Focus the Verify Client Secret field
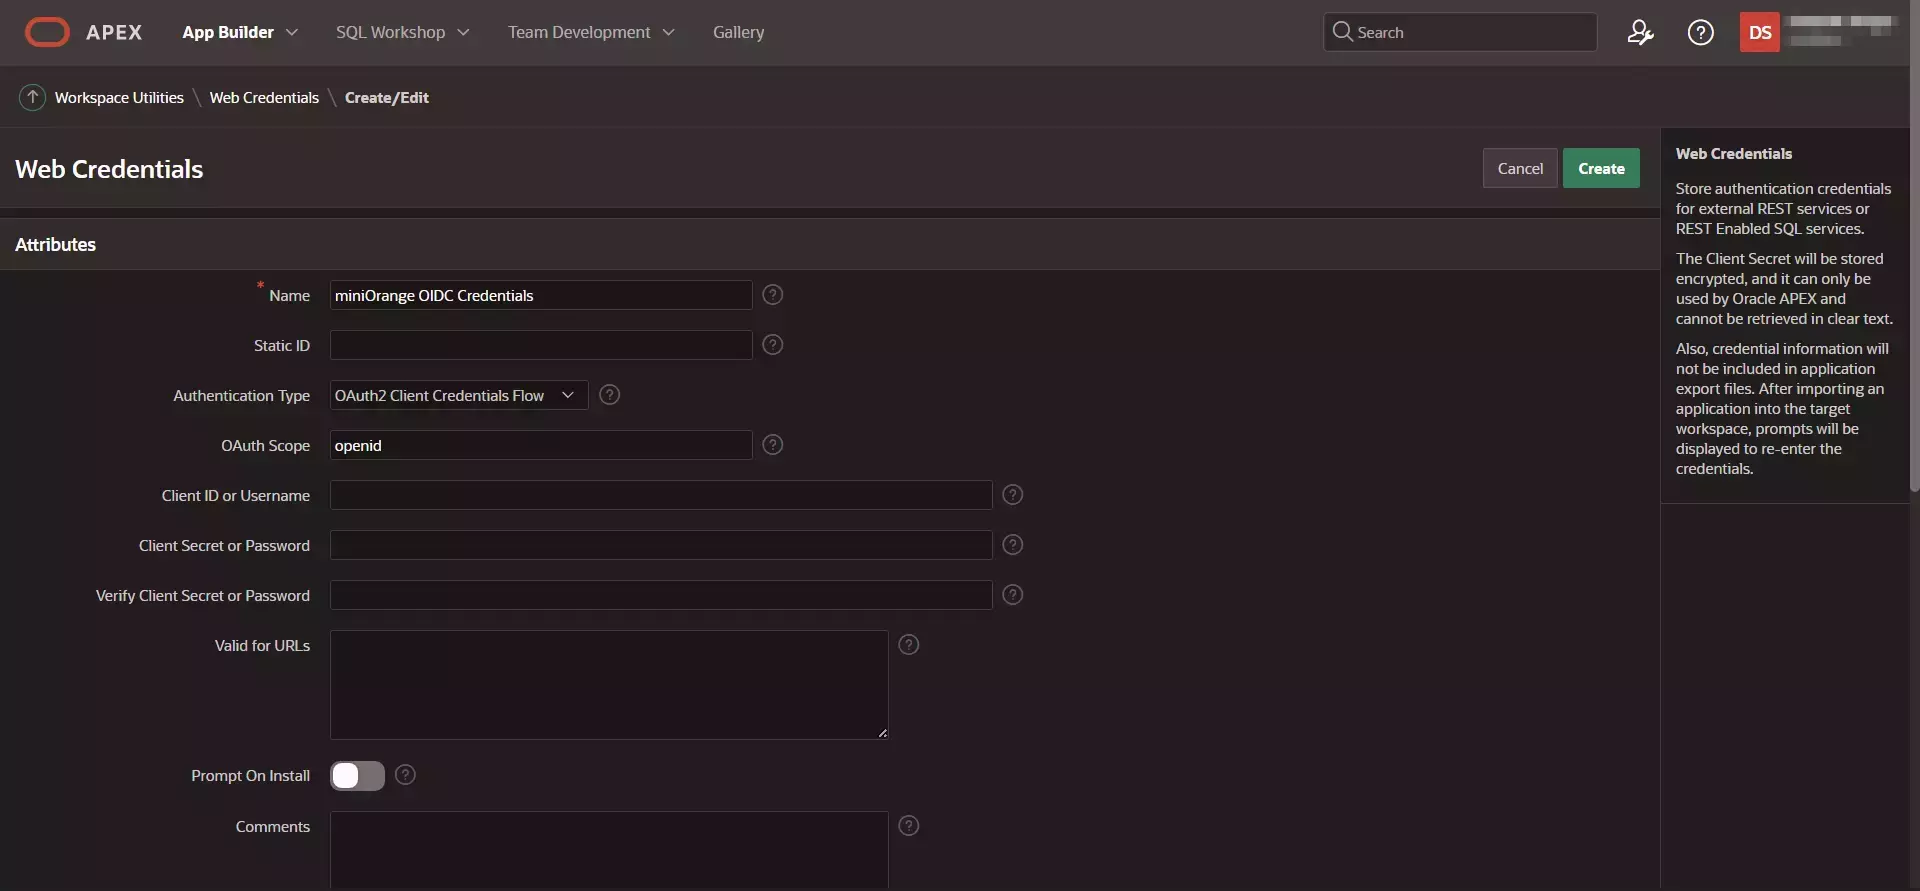The height and width of the screenshot is (891, 1920). point(661,595)
